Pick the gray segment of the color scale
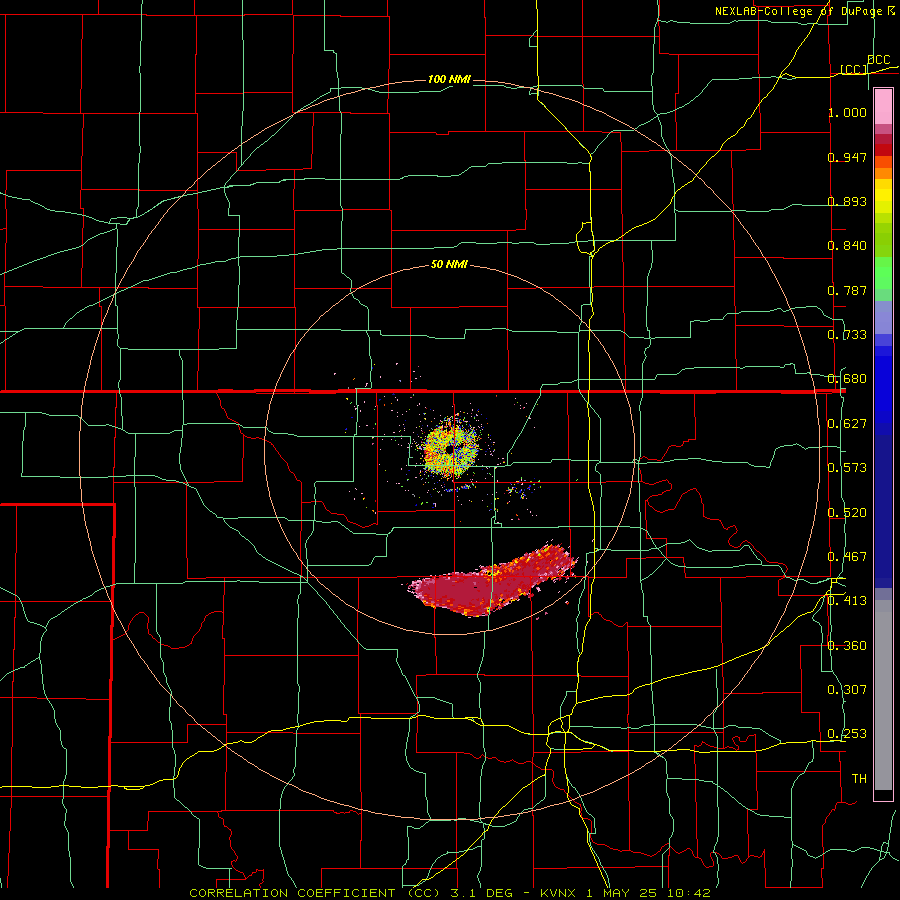This screenshot has width=900, height=900. [x=883, y=695]
